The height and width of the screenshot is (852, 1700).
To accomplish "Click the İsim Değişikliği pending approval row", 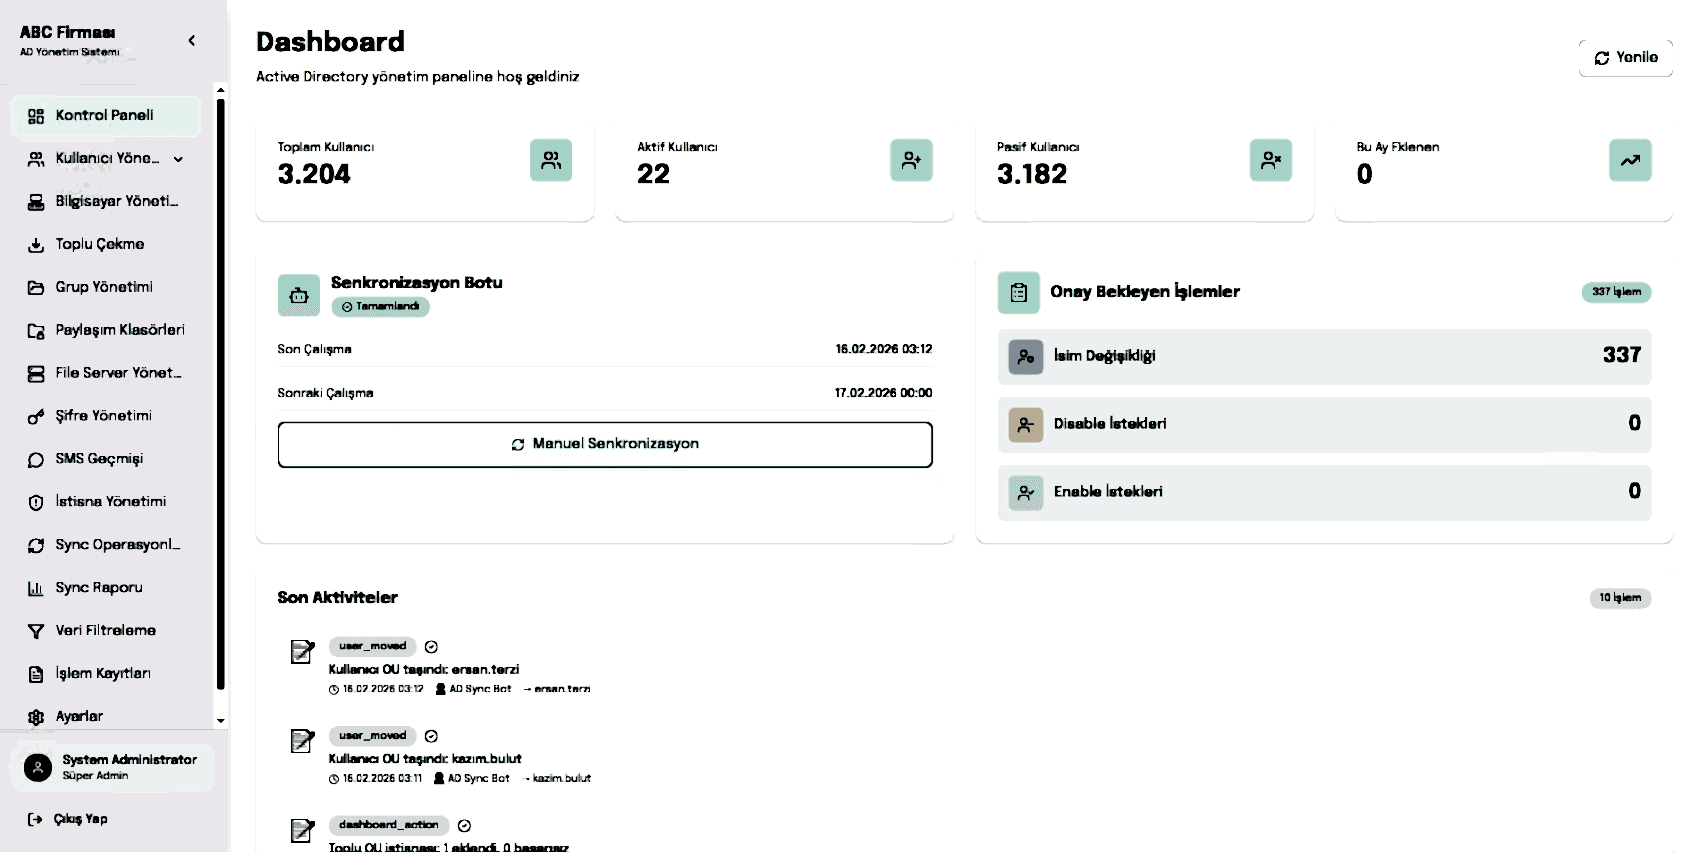I will coord(1324,356).
